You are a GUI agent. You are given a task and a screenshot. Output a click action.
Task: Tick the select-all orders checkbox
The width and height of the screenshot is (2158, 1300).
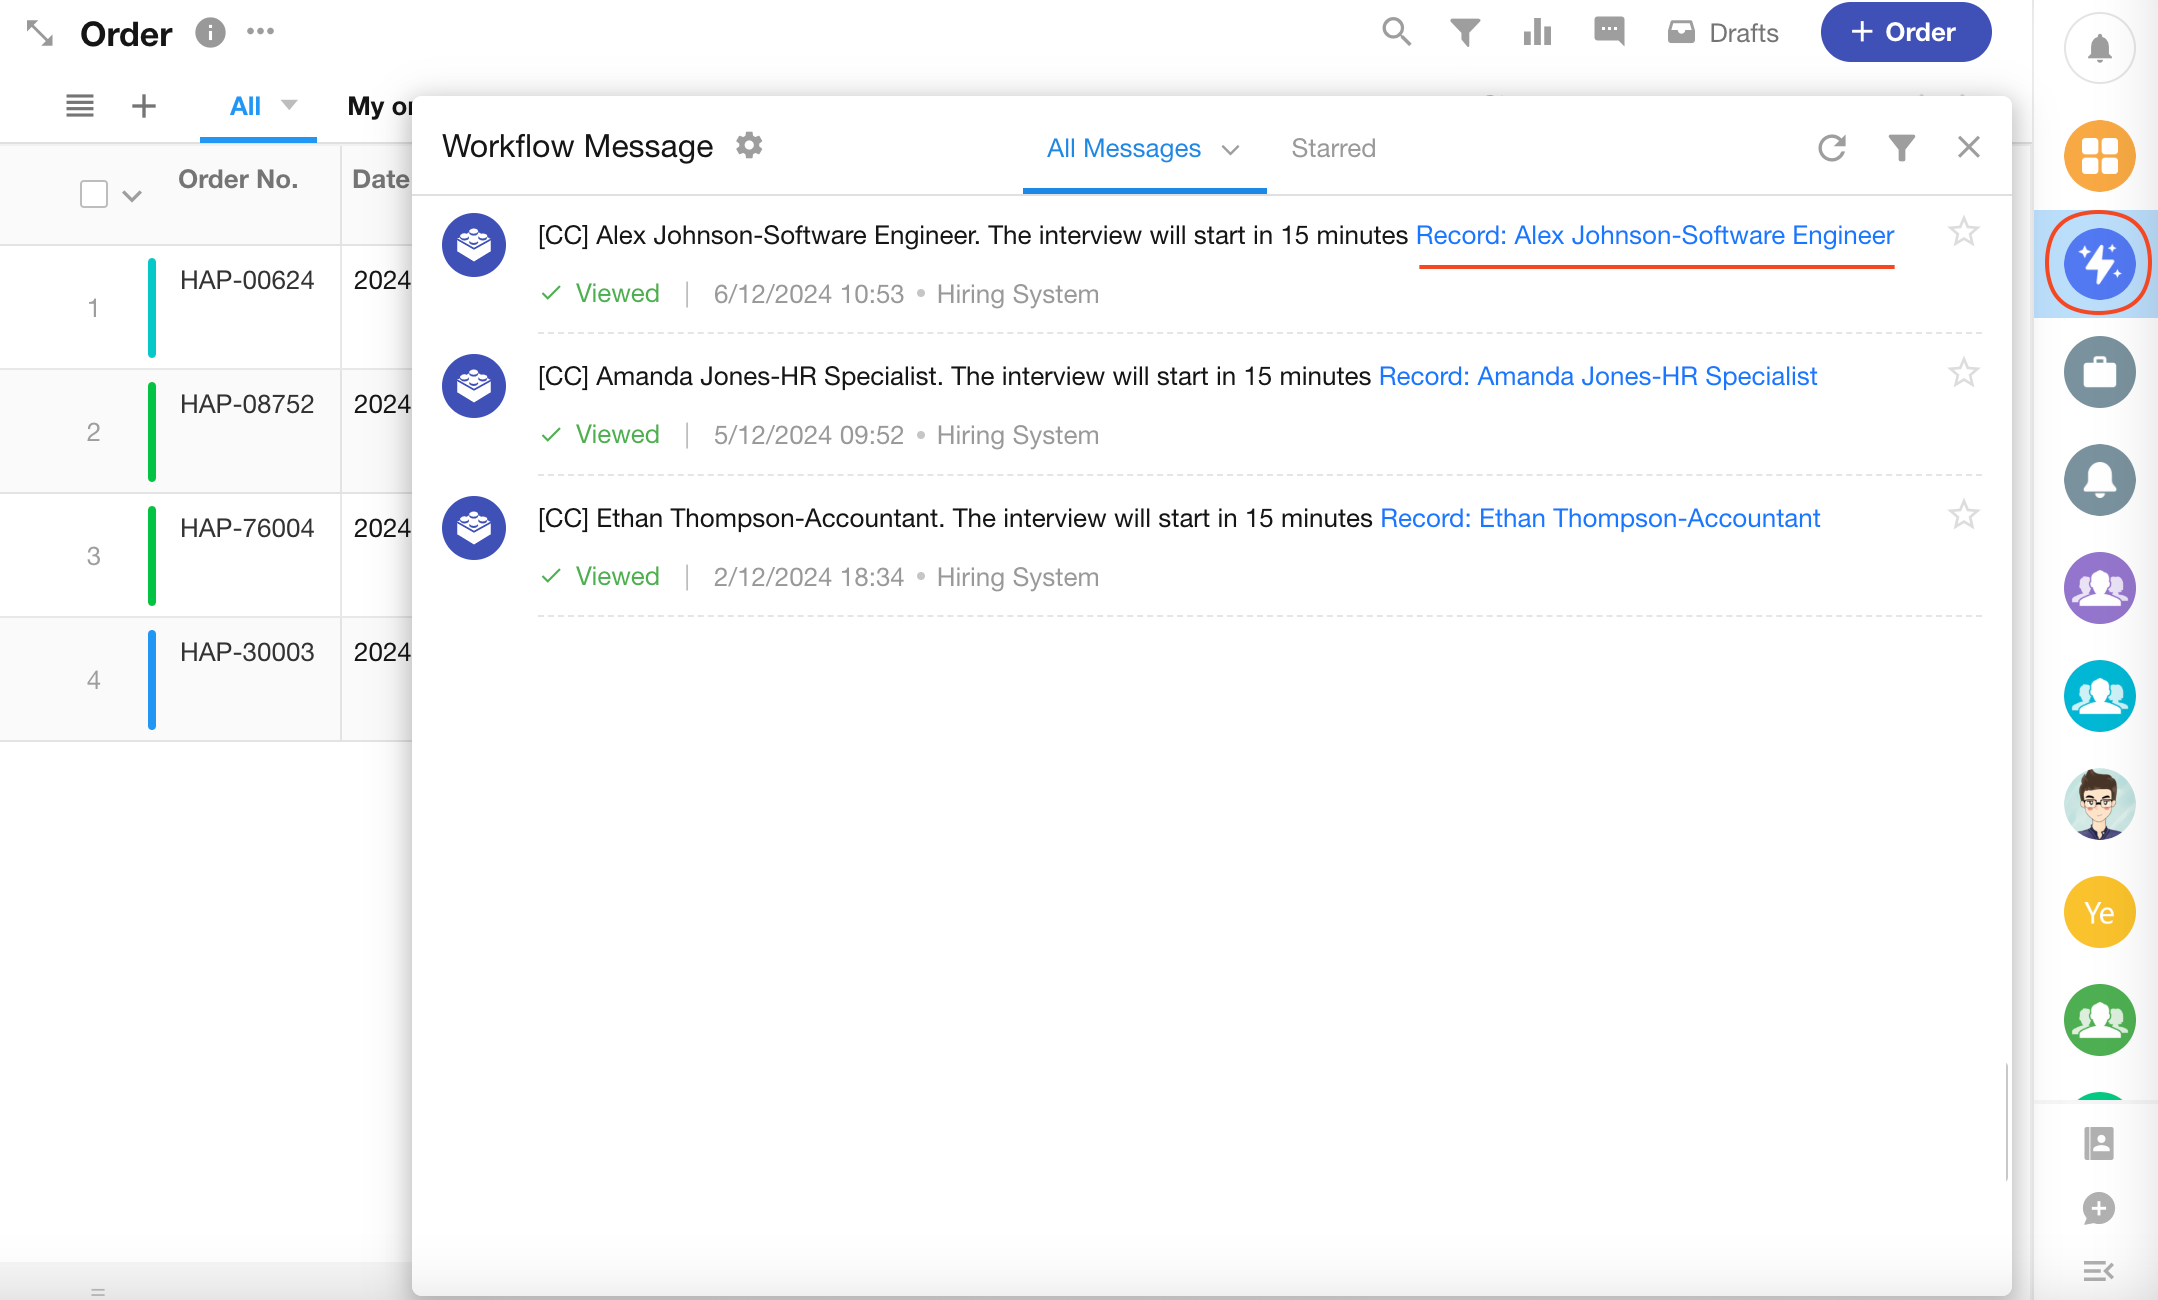(x=94, y=194)
